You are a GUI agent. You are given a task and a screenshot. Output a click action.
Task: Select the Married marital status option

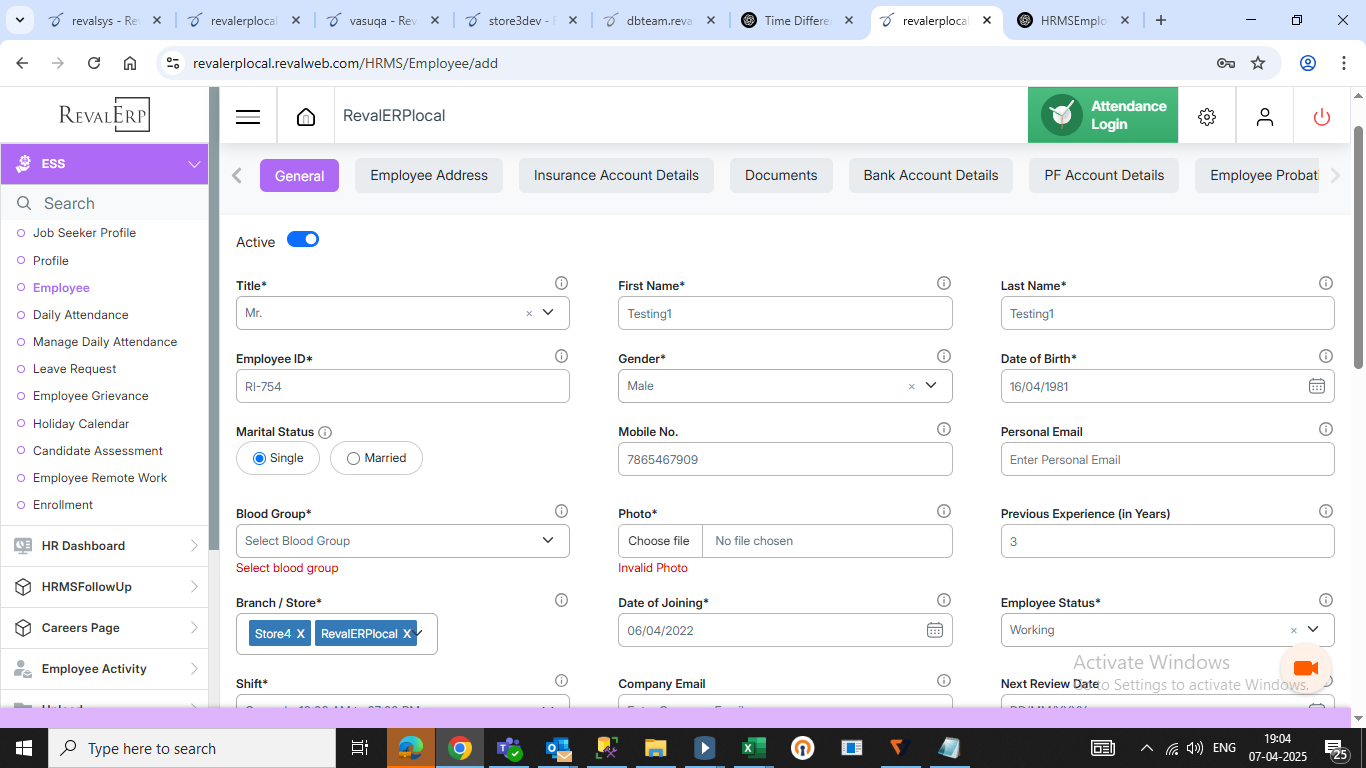pyautogui.click(x=353, y=458)
